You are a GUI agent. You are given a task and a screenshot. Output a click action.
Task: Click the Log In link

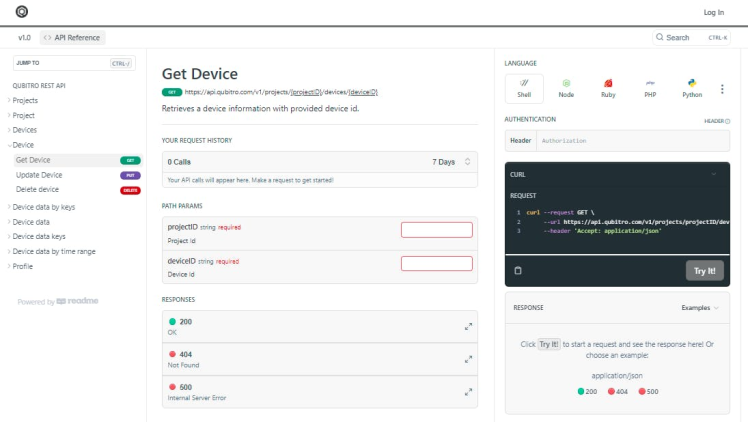click(x=713, y=12)
